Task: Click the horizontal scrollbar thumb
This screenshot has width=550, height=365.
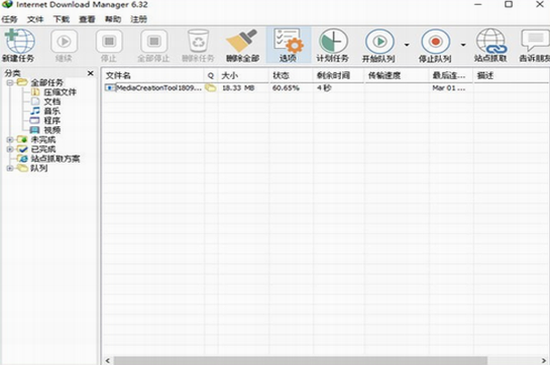Action: pos(300,360)
